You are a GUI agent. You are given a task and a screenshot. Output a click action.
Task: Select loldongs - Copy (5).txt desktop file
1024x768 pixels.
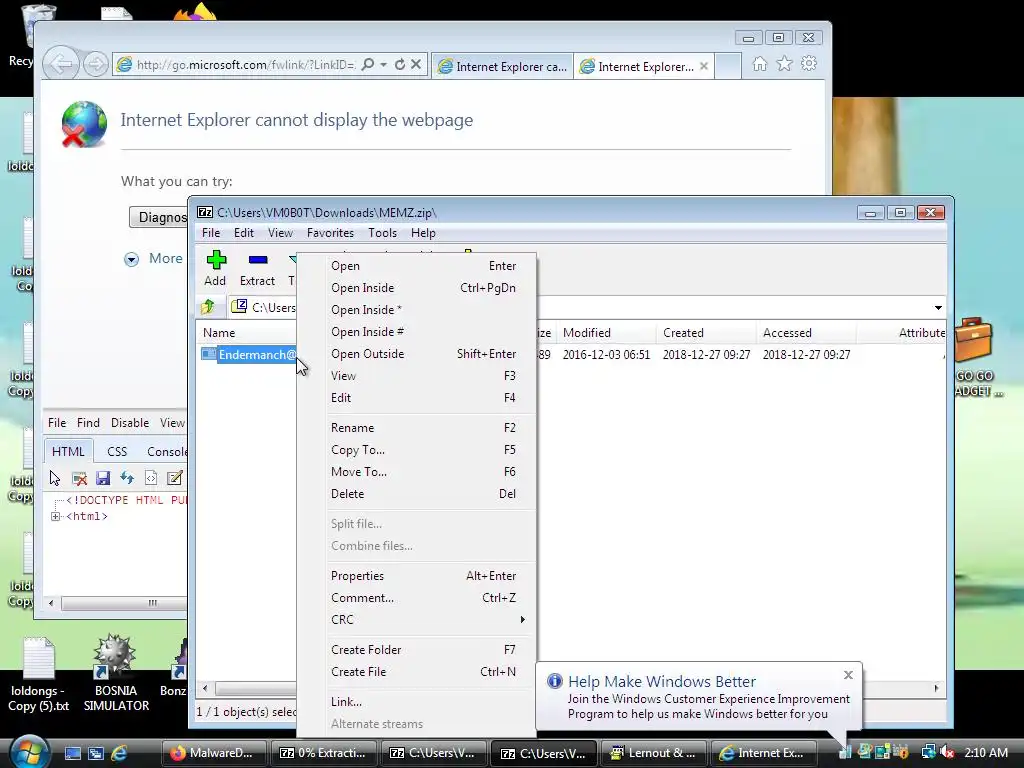point(39,674)
